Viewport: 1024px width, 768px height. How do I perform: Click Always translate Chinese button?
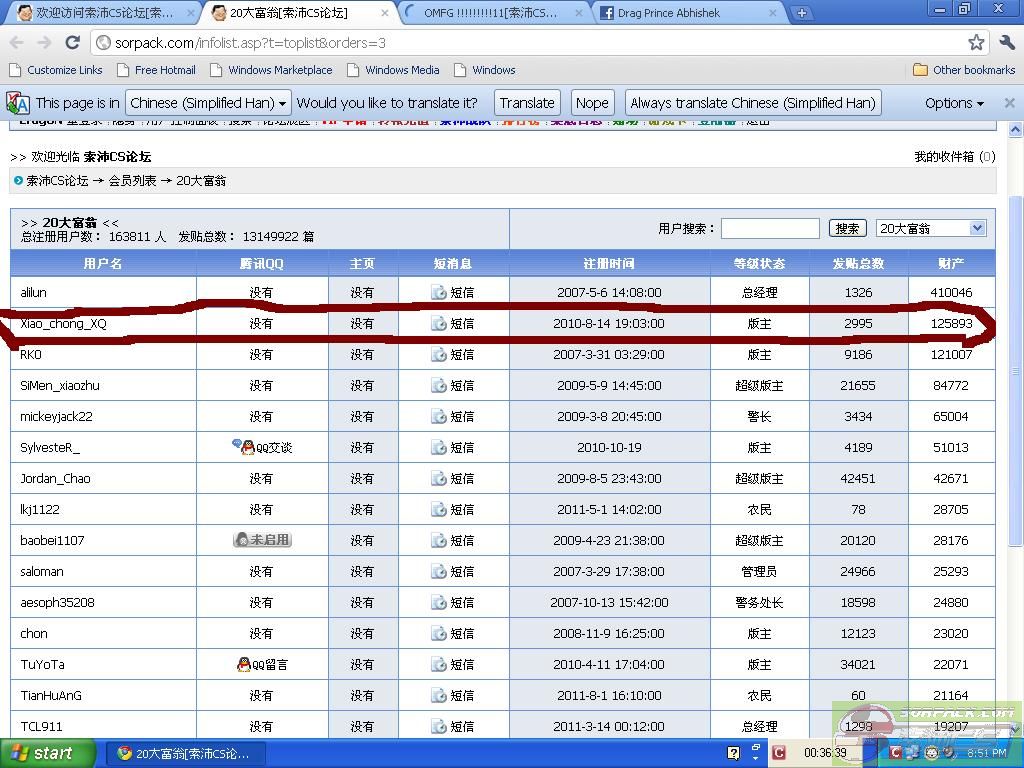[x=753, y=103]
